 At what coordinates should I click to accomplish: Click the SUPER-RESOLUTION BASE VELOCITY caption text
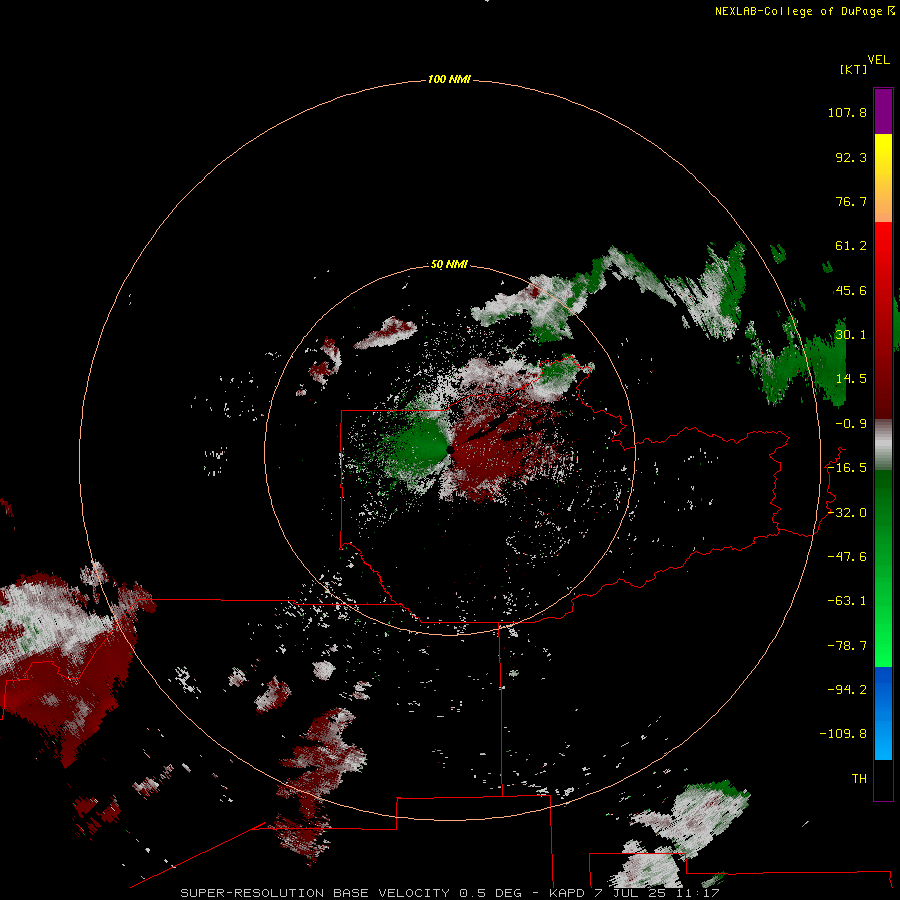pyautogui.click(x=315, y=893)
